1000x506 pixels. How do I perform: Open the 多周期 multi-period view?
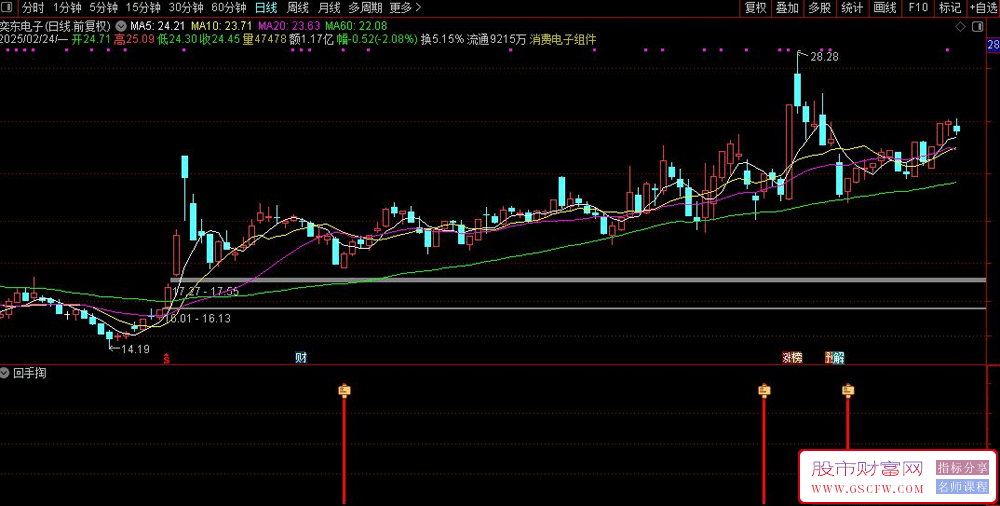tap(365, 8)
